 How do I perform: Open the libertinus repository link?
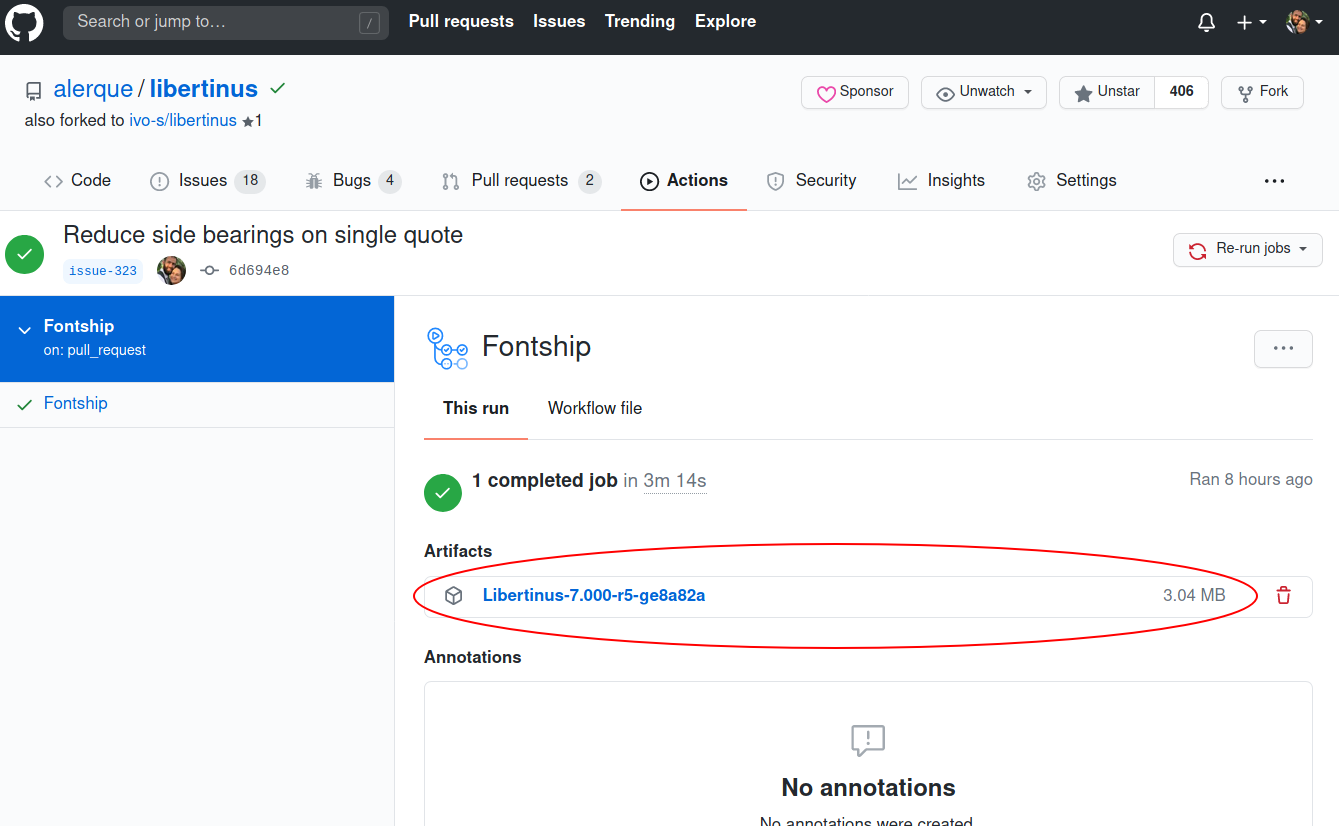204,89
